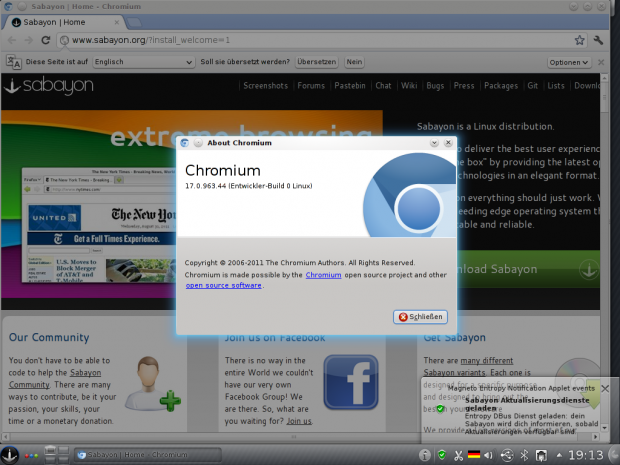This screenshot has width=620, height=465.
Task: Open a new tab with the tab button
Action: [x=134, y=23]
